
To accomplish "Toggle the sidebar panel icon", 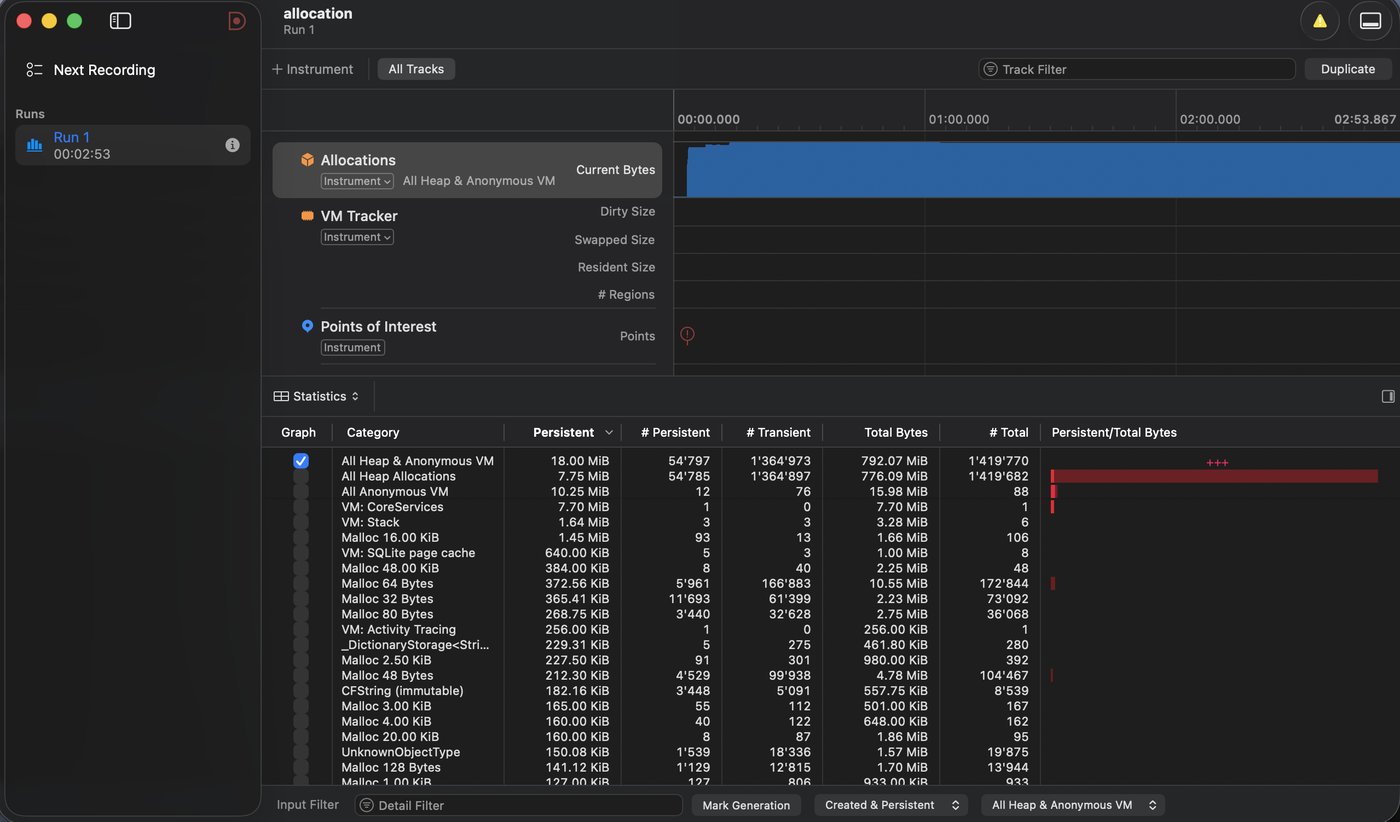I will point(120,20).
